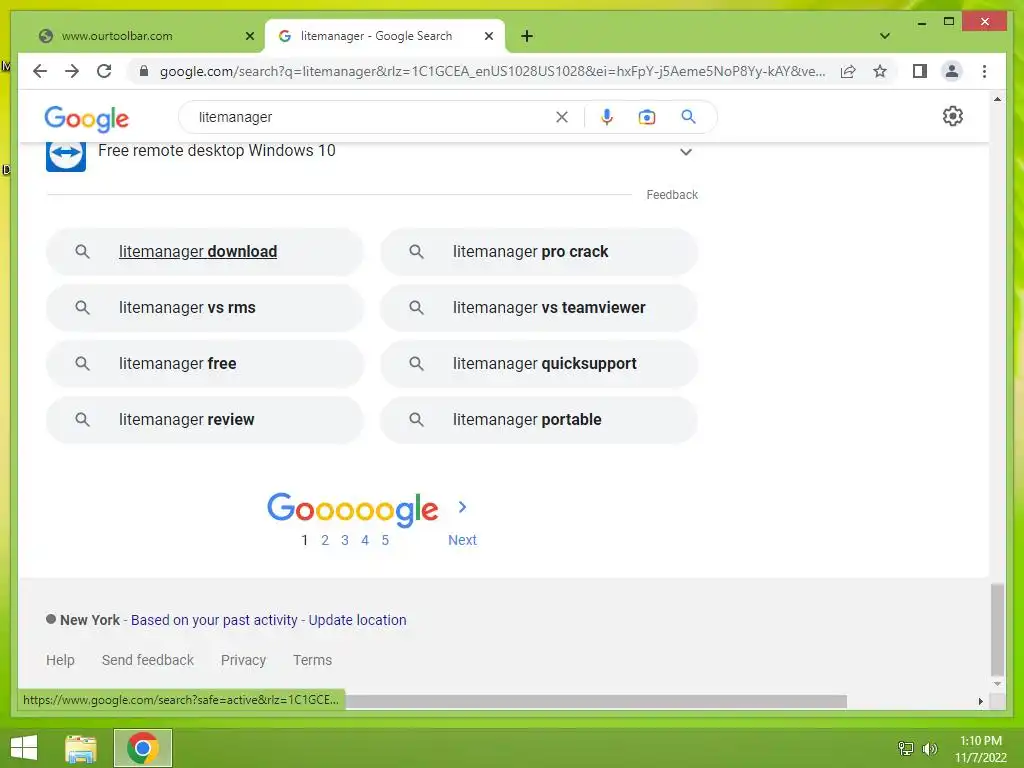Click the TeamViewer icon beside the question

[65, 155]
